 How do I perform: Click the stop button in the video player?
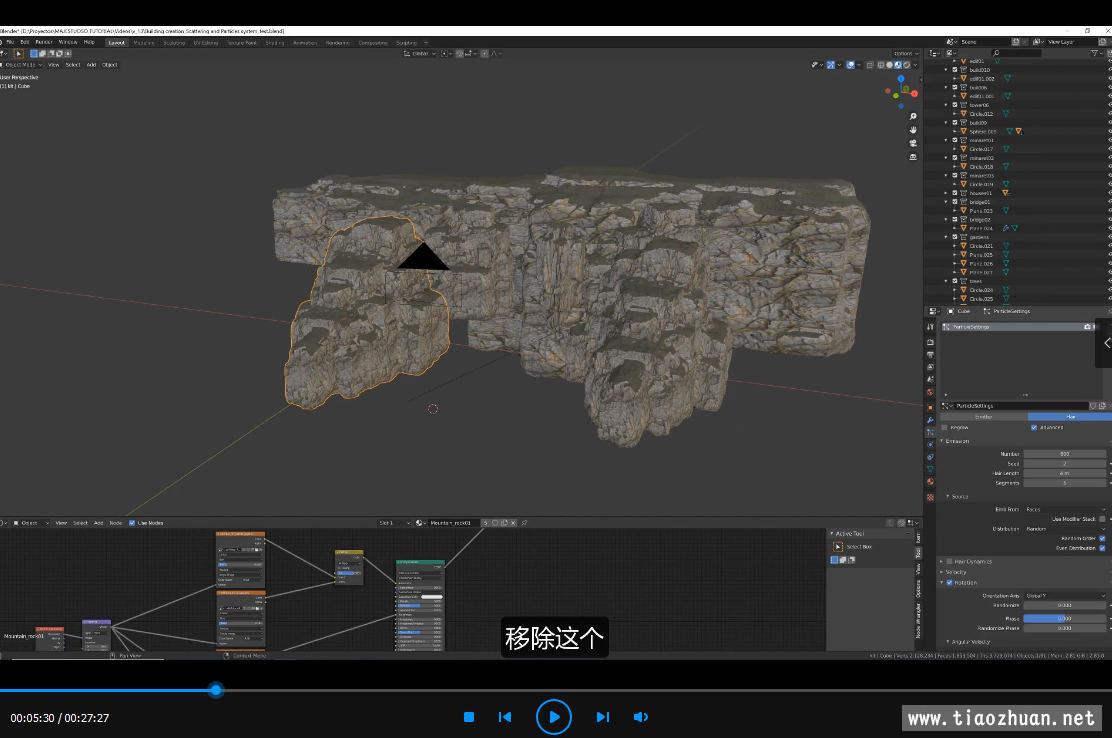[469, 717]
